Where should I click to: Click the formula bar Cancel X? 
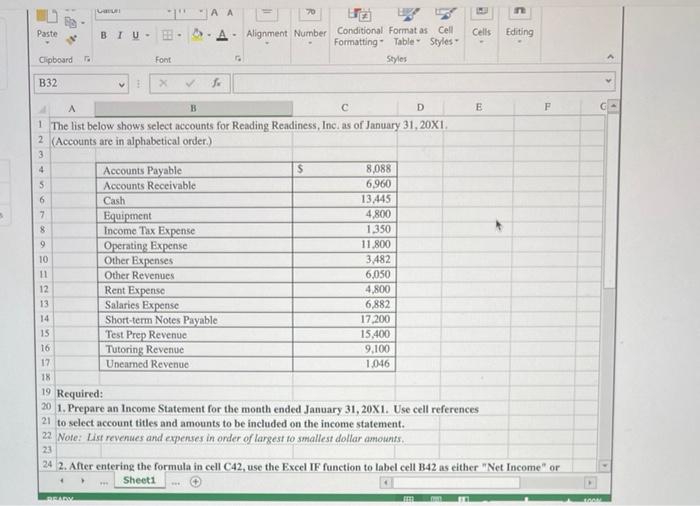(x=163, y=83)
